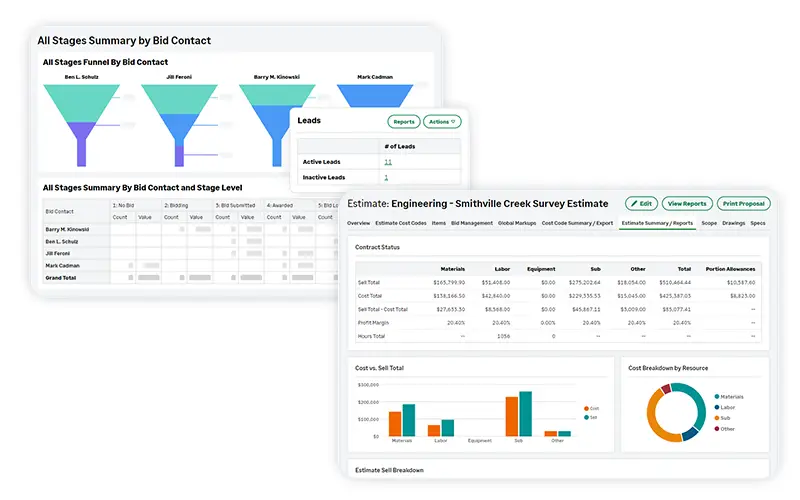The height and width of the screenshot is (500, 800).
Task: Click the 4: Awarded column header
Action: coord(280,206)
